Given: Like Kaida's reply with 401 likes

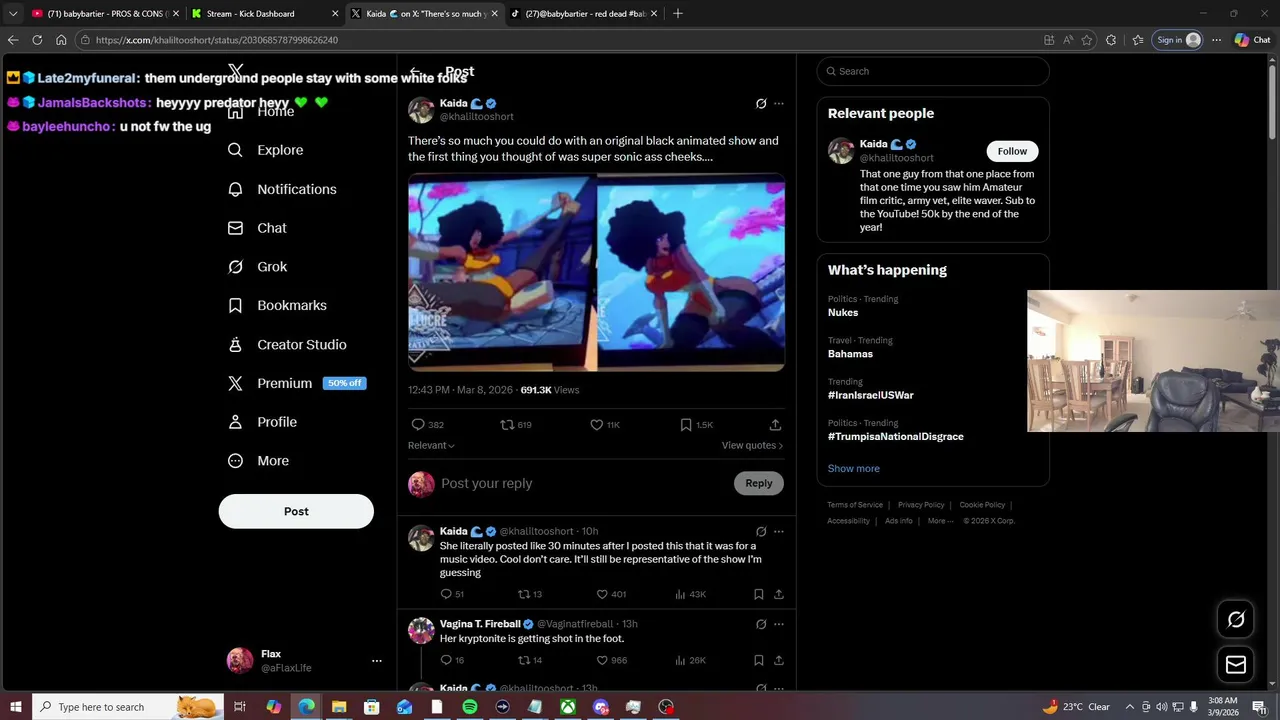Looking at the screenshot, I should (602, 594).
